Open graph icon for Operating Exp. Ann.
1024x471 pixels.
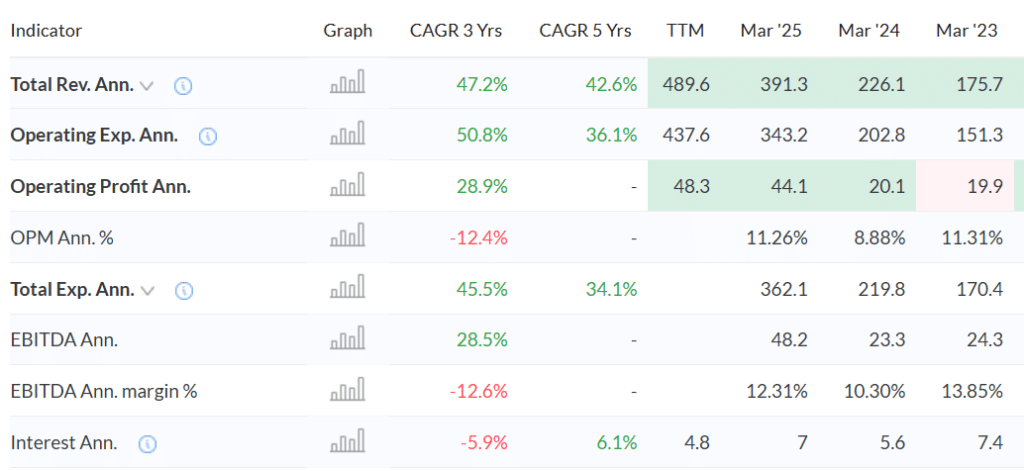coord(348,135)
